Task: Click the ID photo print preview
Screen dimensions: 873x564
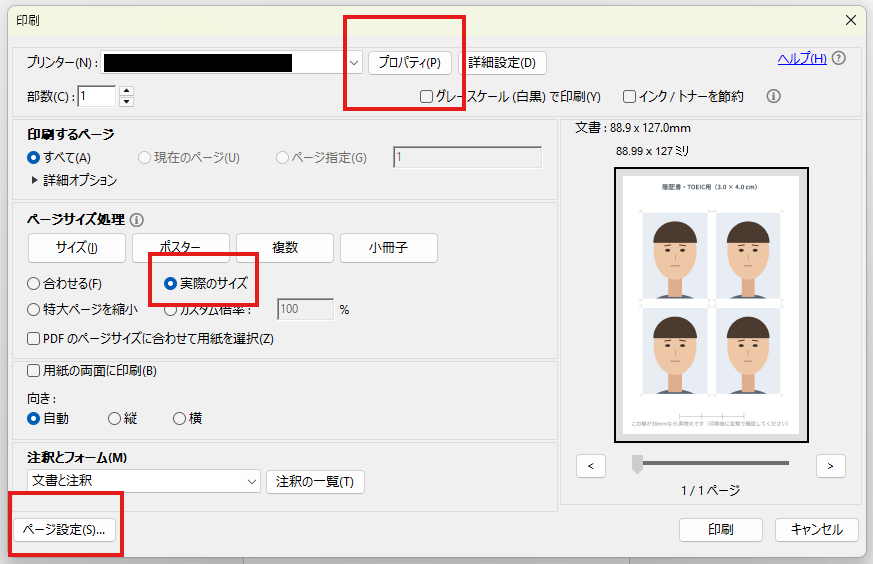Action: (x=712, y=305)
